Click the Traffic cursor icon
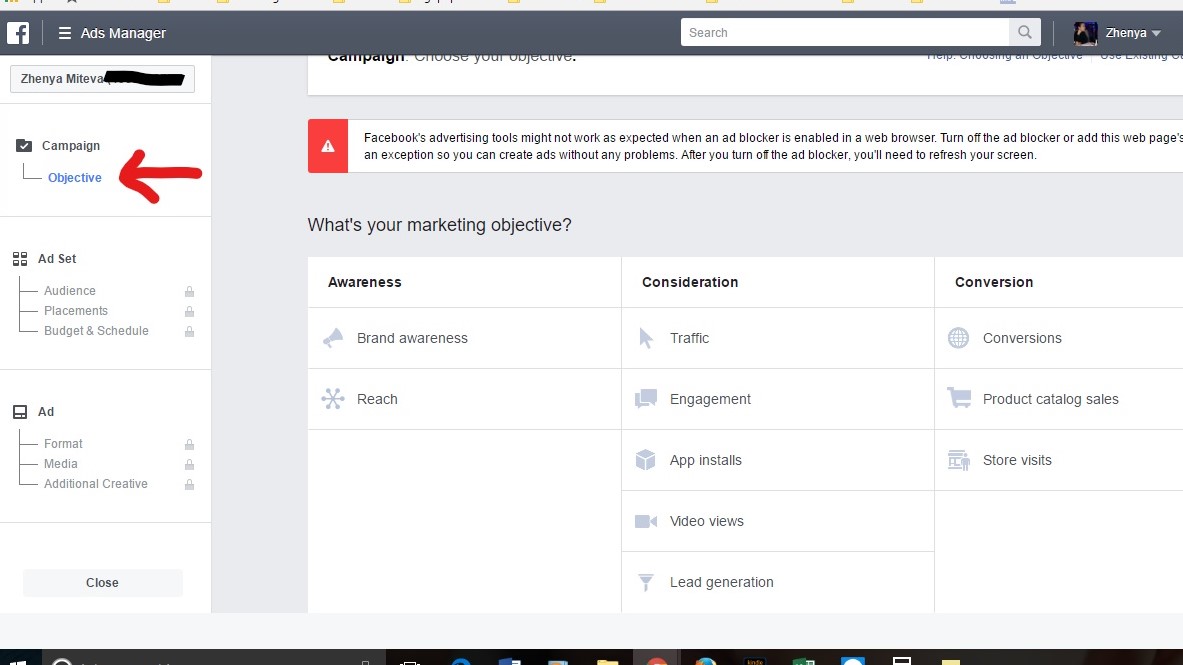 coord(646,338)
